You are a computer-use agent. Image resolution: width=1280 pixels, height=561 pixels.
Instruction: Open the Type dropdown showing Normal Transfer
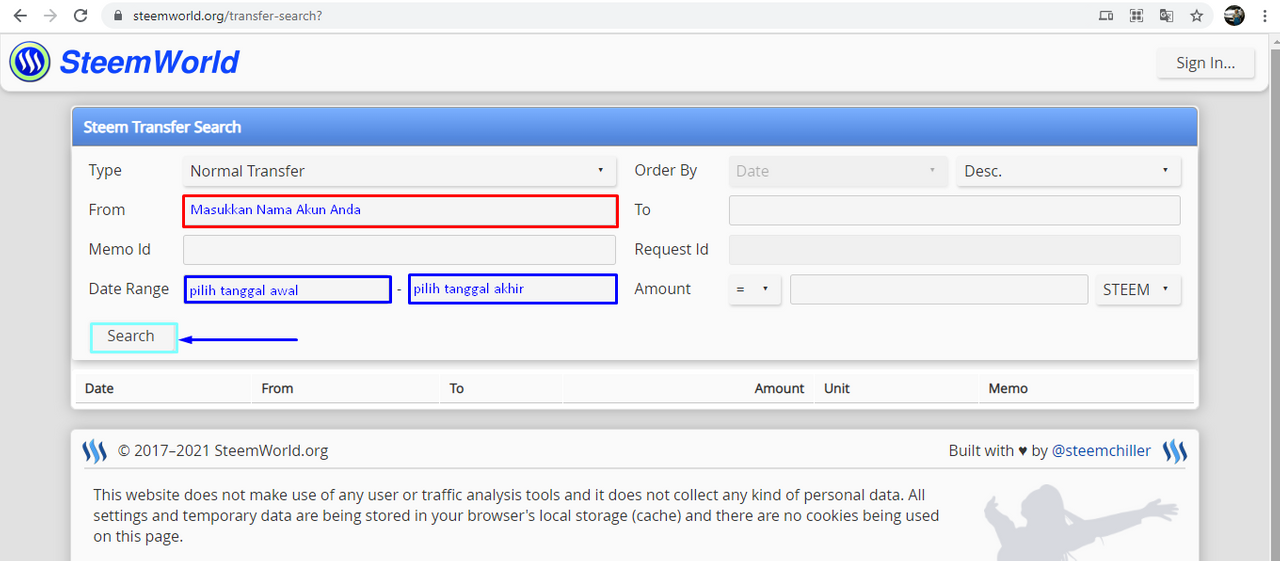coord(399,171)
